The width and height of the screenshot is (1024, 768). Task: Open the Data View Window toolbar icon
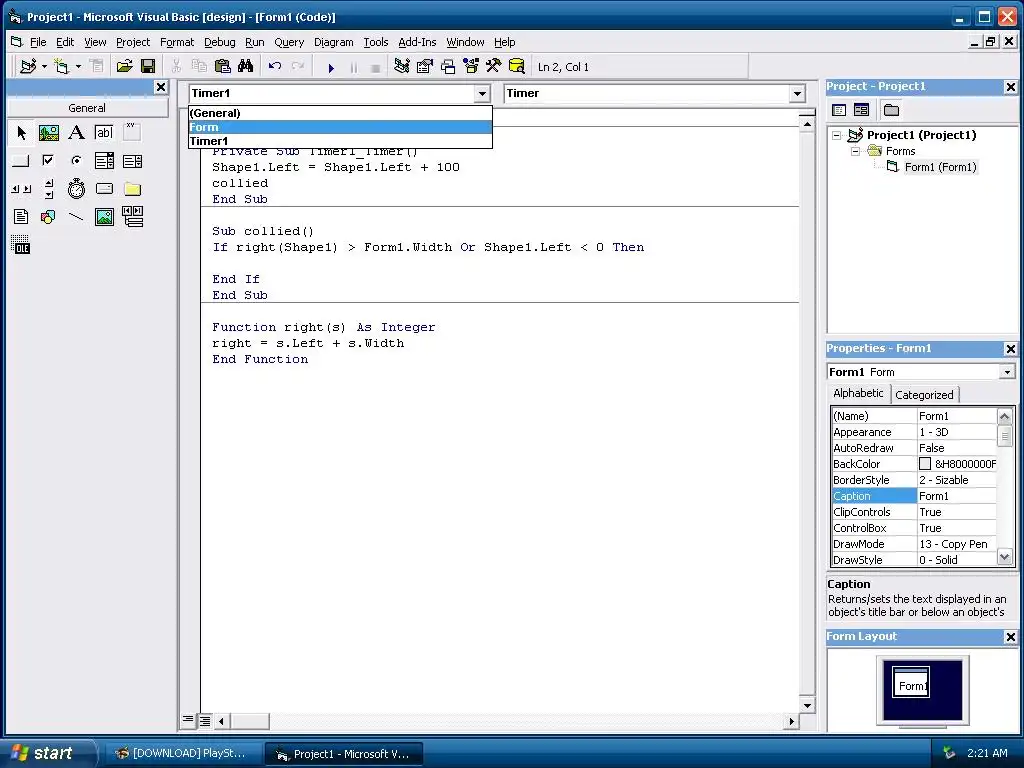pos(517,67)
